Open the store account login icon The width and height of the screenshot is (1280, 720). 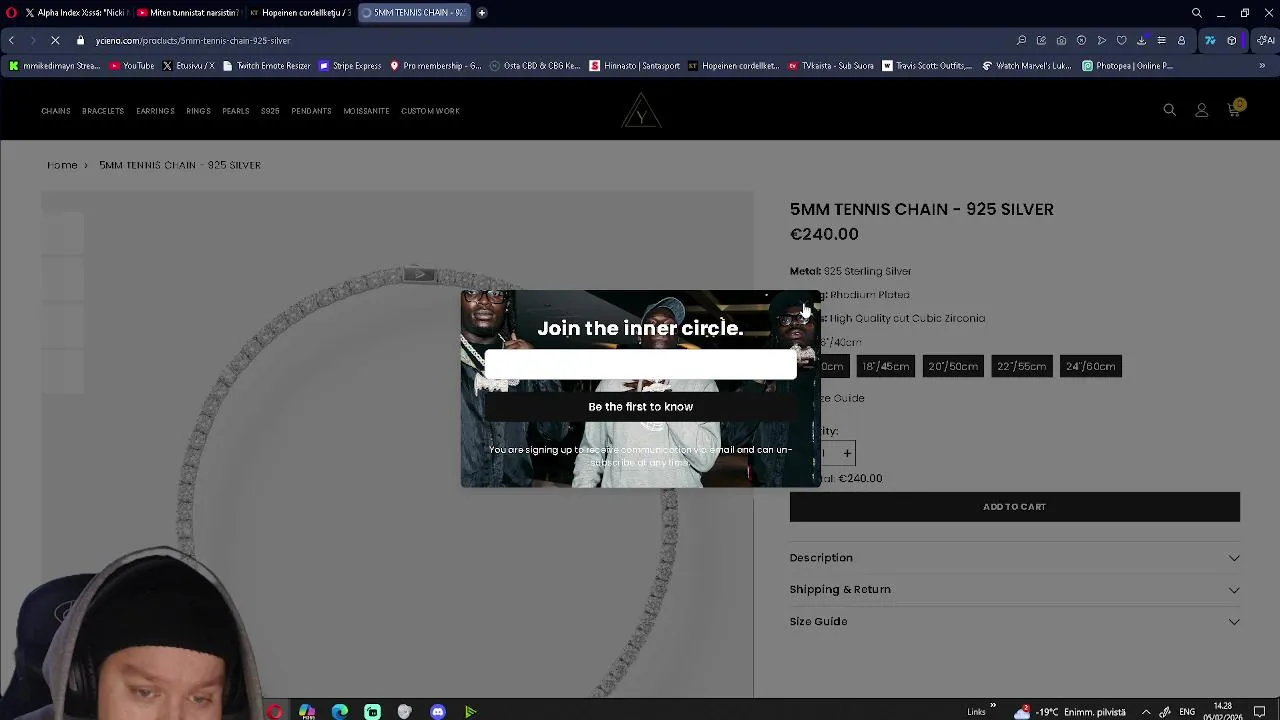click(x=1202, y=110)
